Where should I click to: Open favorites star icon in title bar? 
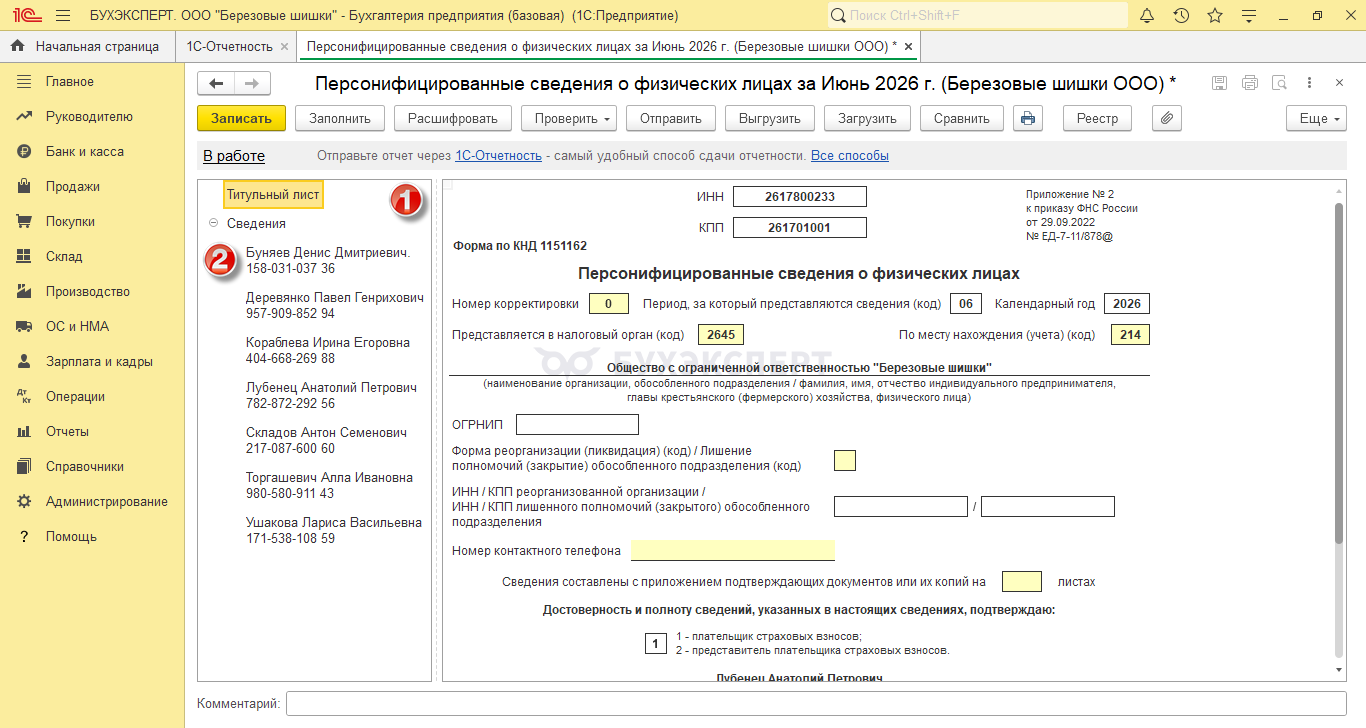[x=1215, y=16]
